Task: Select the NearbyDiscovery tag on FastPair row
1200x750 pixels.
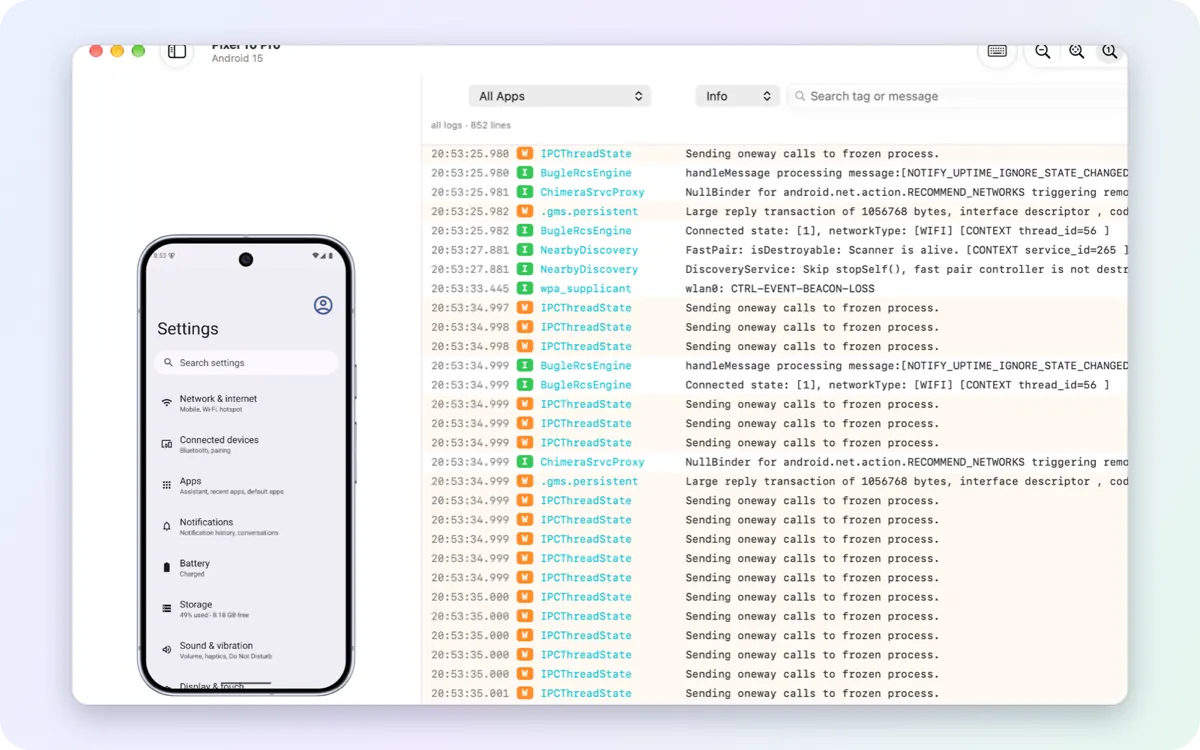Action: 589,250
